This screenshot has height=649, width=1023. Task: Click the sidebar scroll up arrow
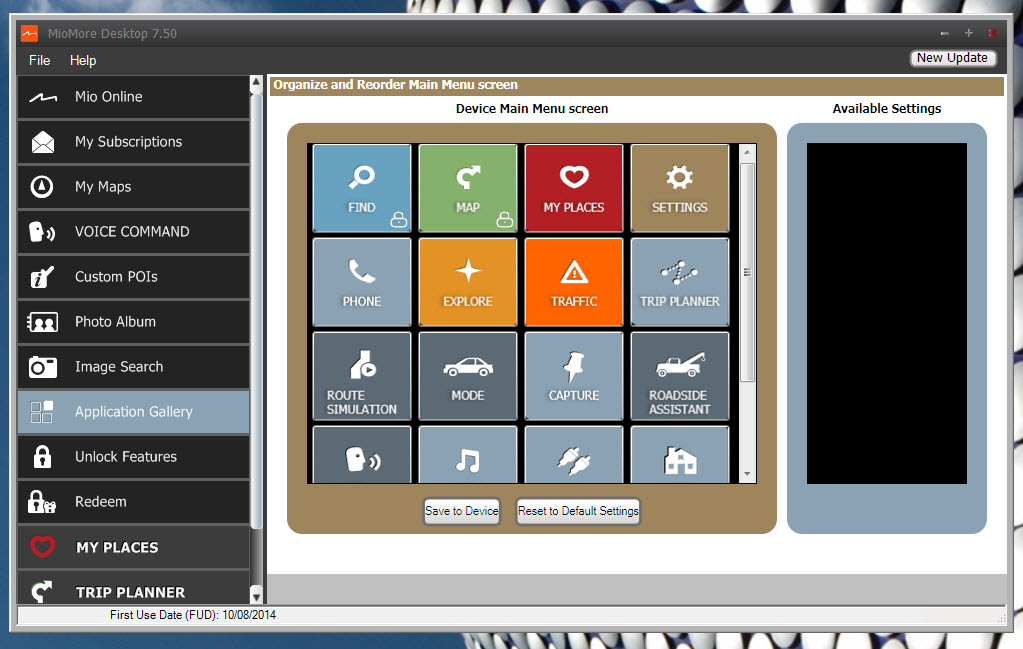coord(256,82)
